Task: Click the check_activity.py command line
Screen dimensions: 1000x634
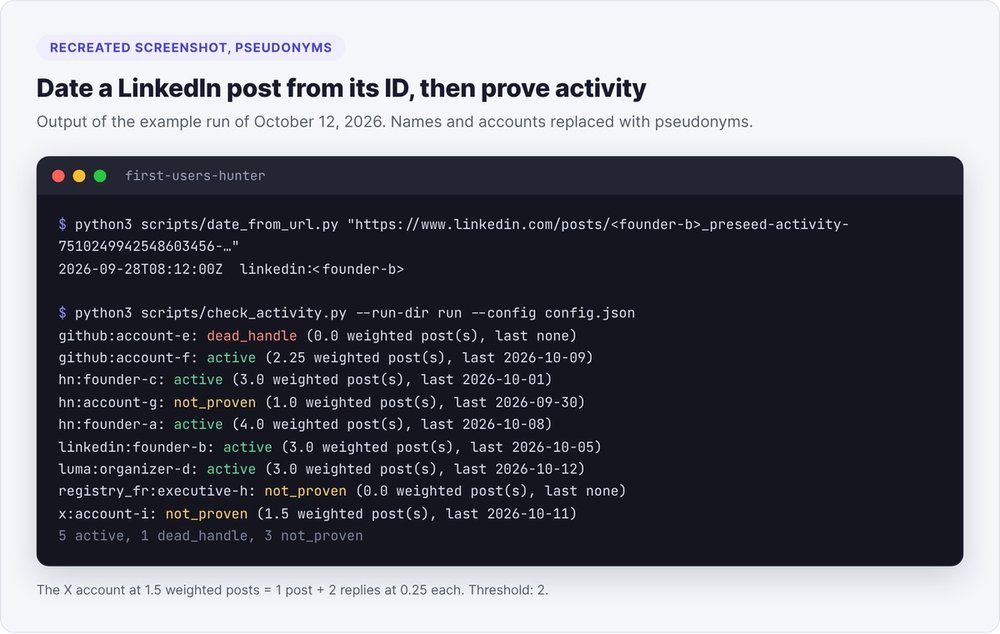Action: (346, 313)
